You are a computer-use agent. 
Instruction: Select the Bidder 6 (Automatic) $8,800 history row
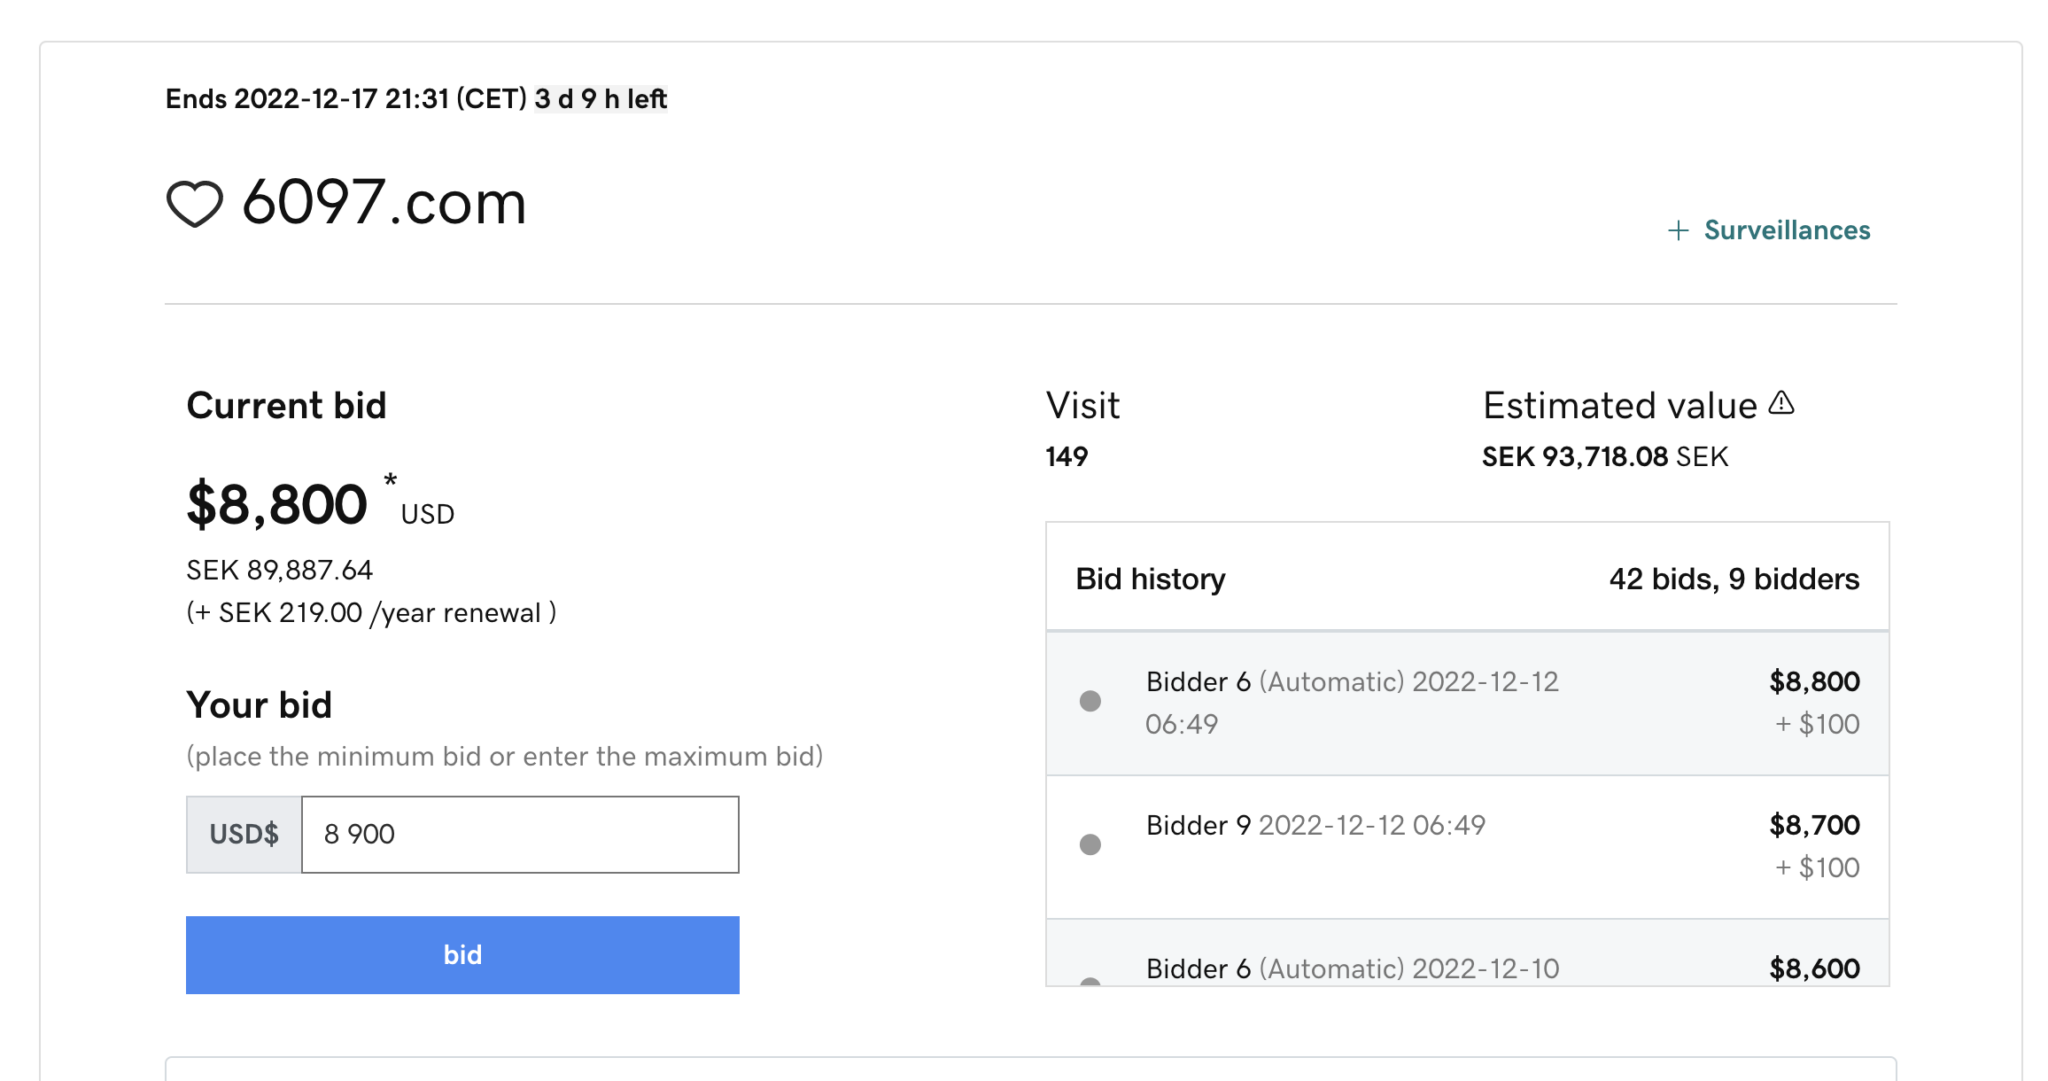[x=1467, y=703]
